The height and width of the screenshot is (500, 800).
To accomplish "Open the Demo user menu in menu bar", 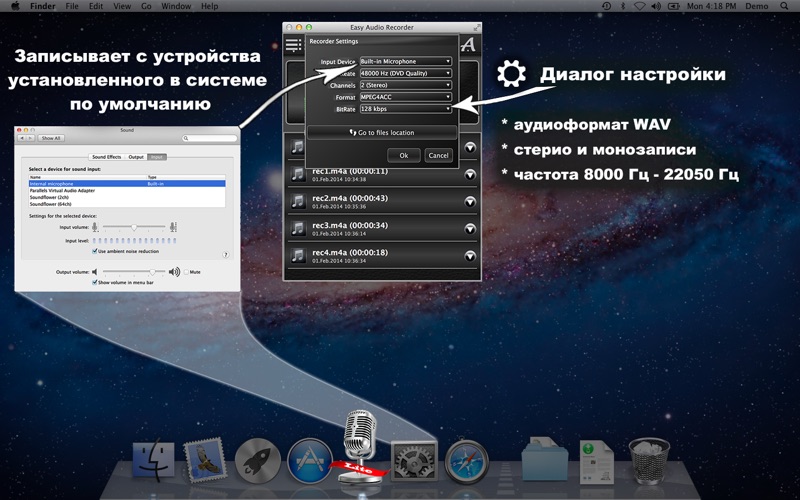I will (757, 6).
